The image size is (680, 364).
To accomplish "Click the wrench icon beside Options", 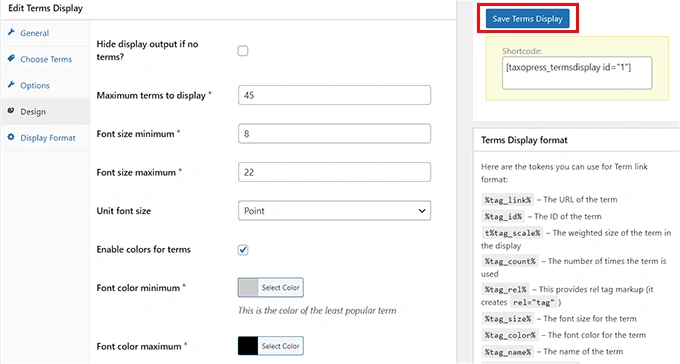I will coord(11,85).
